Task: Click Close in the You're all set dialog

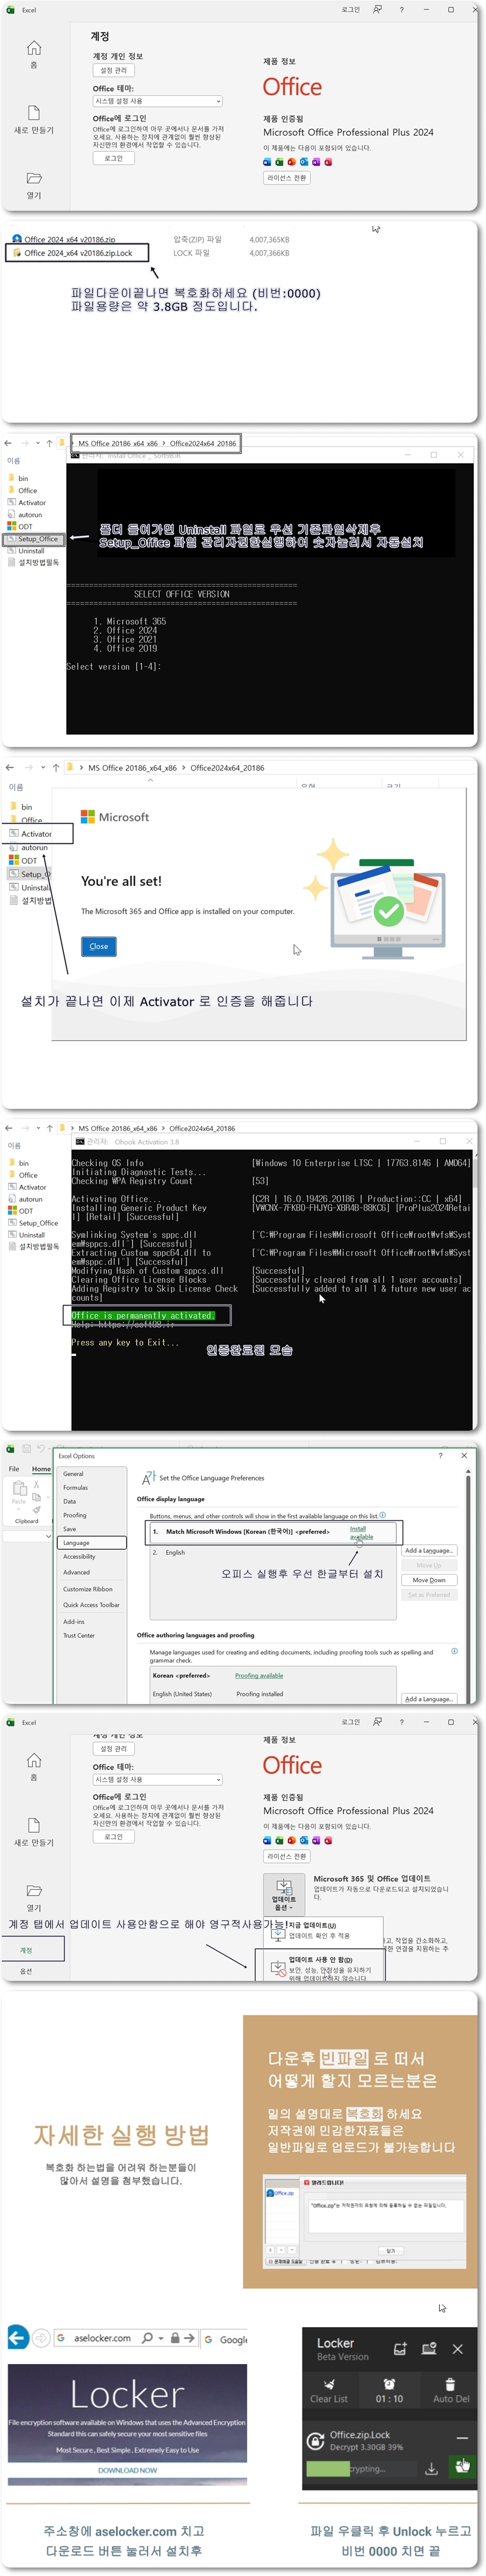Action: [98, 946]
